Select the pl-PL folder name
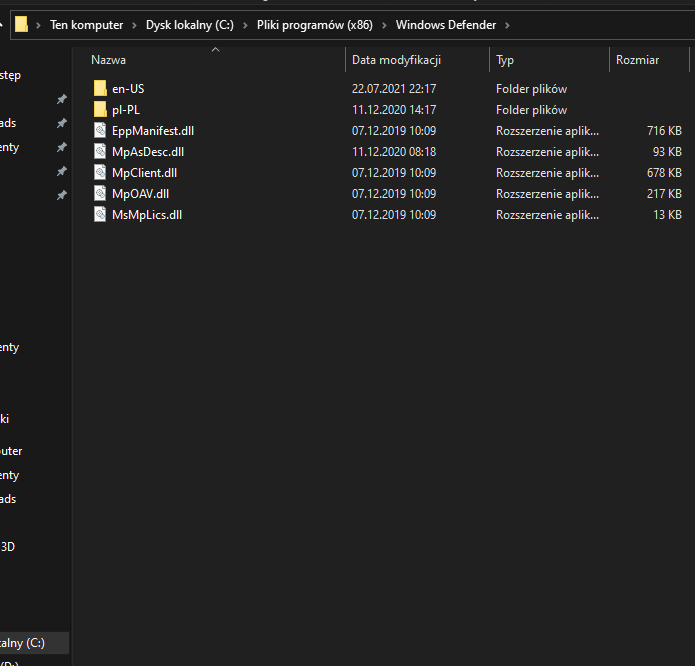The width and height of the screenshot is (695, 666). coord(126,110)
